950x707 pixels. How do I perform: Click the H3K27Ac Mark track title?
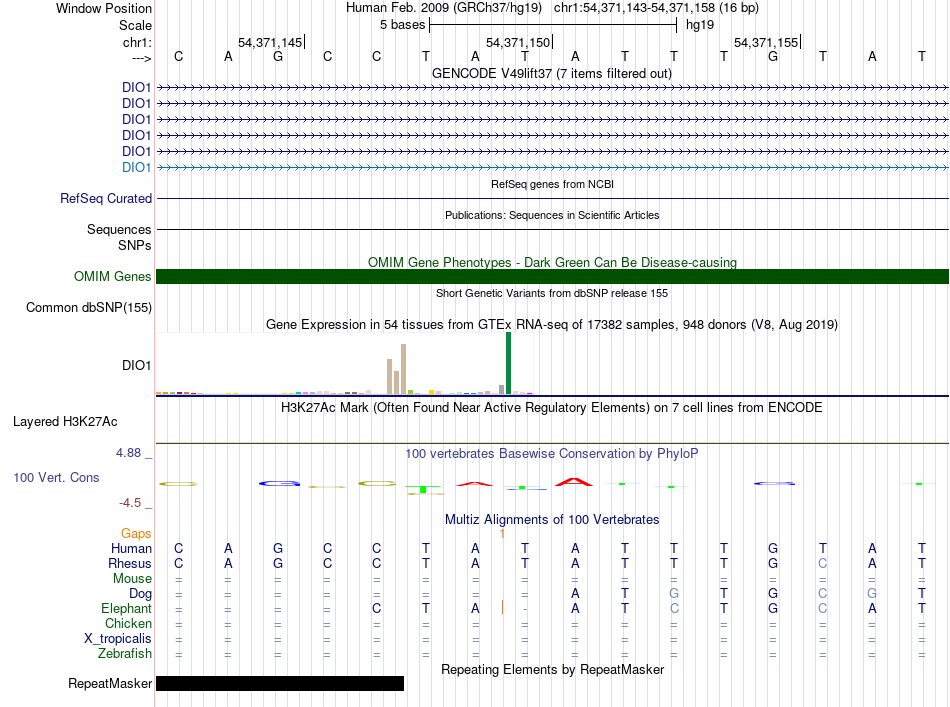pos(551,408)
